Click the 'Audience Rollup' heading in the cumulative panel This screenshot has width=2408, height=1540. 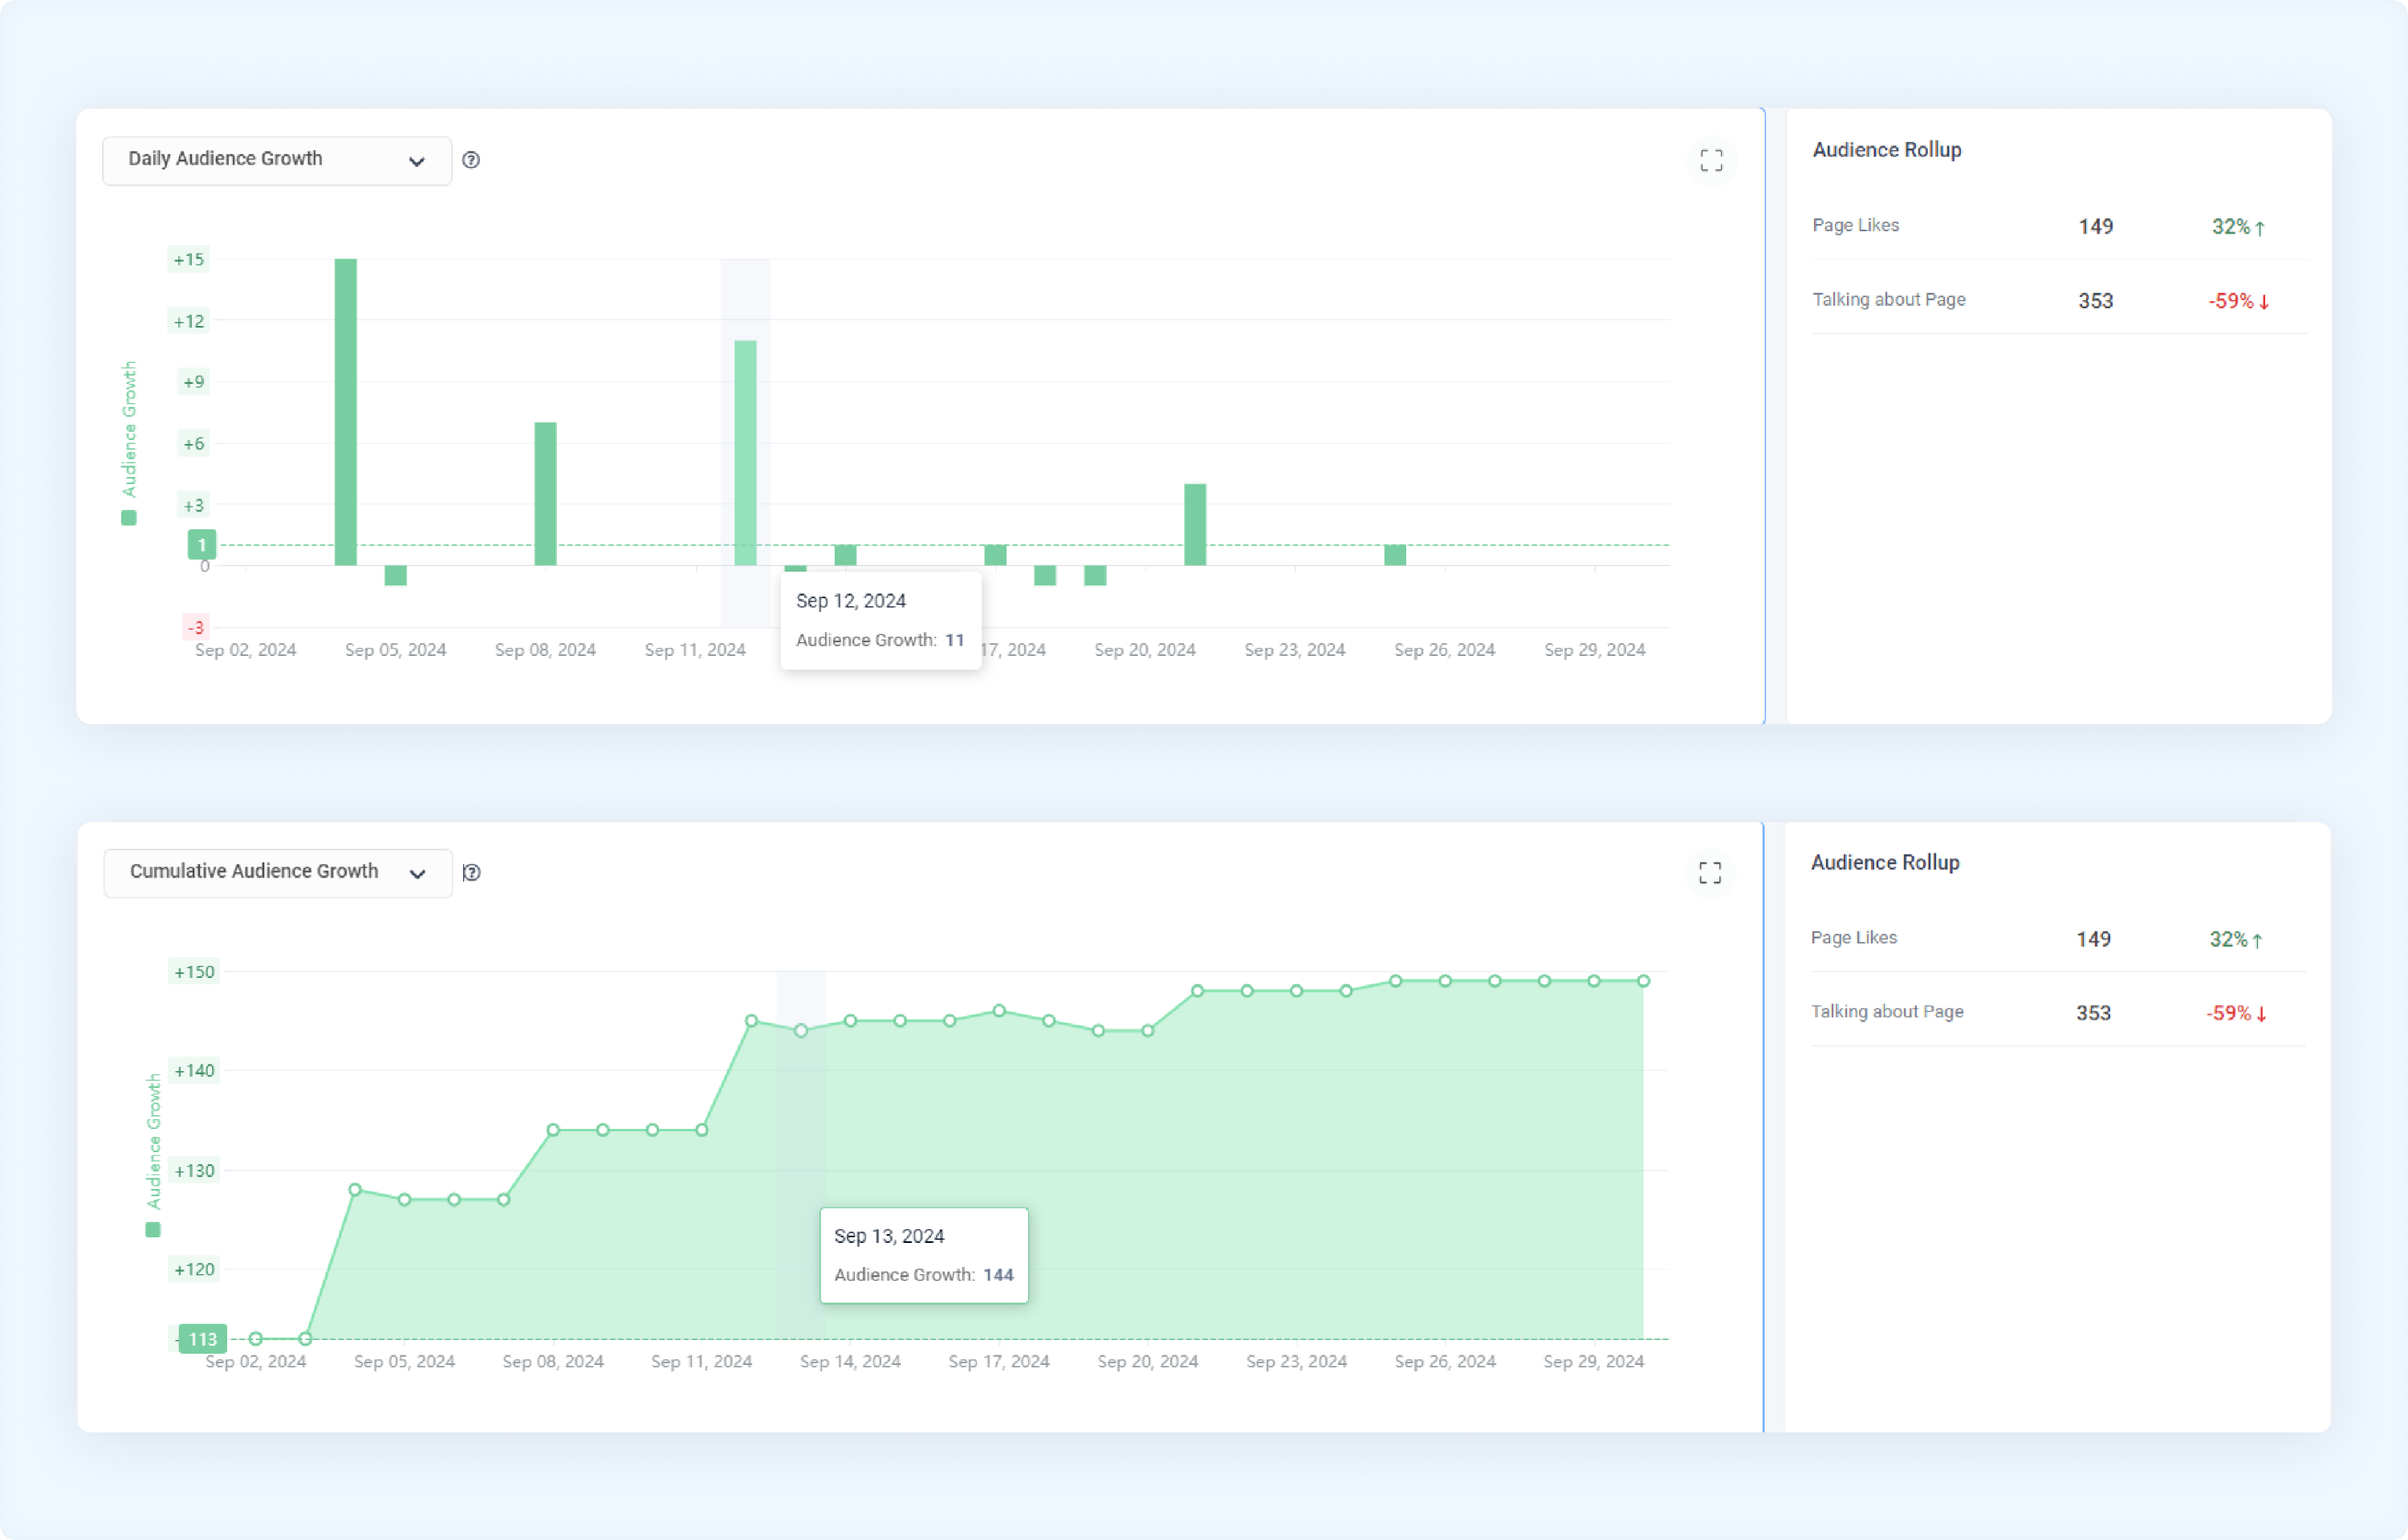[1885, 862]
